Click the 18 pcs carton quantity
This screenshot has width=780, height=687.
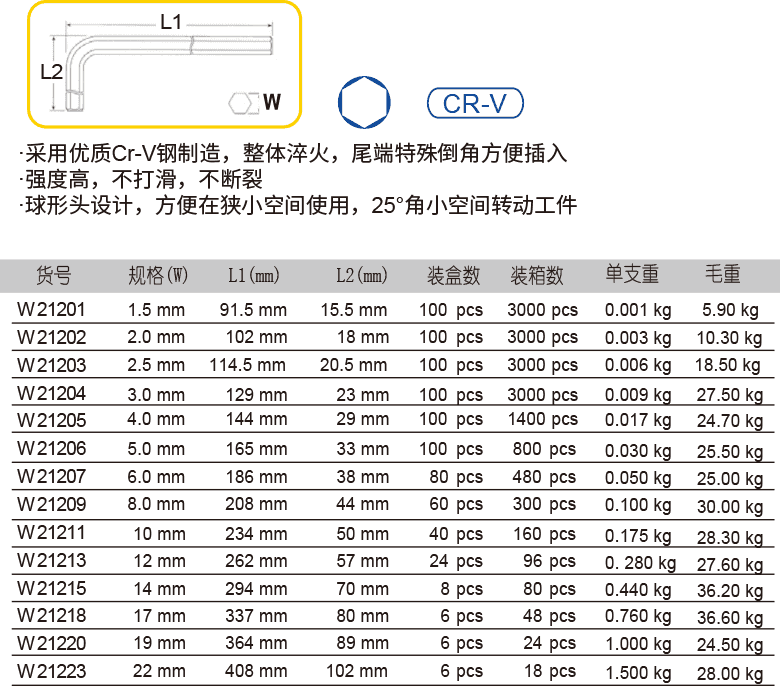point(550,671)
